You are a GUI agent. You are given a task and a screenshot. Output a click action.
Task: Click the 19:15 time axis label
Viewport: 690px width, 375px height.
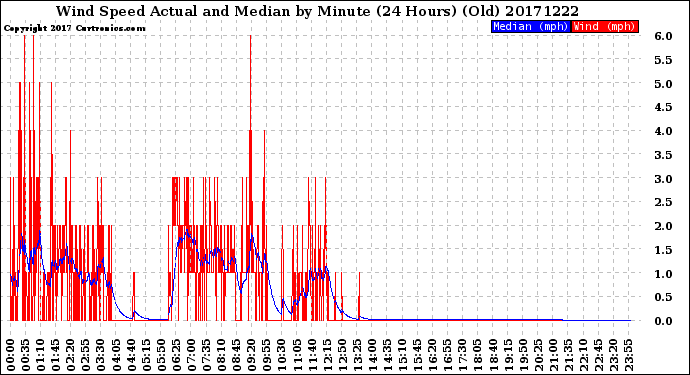508,355
